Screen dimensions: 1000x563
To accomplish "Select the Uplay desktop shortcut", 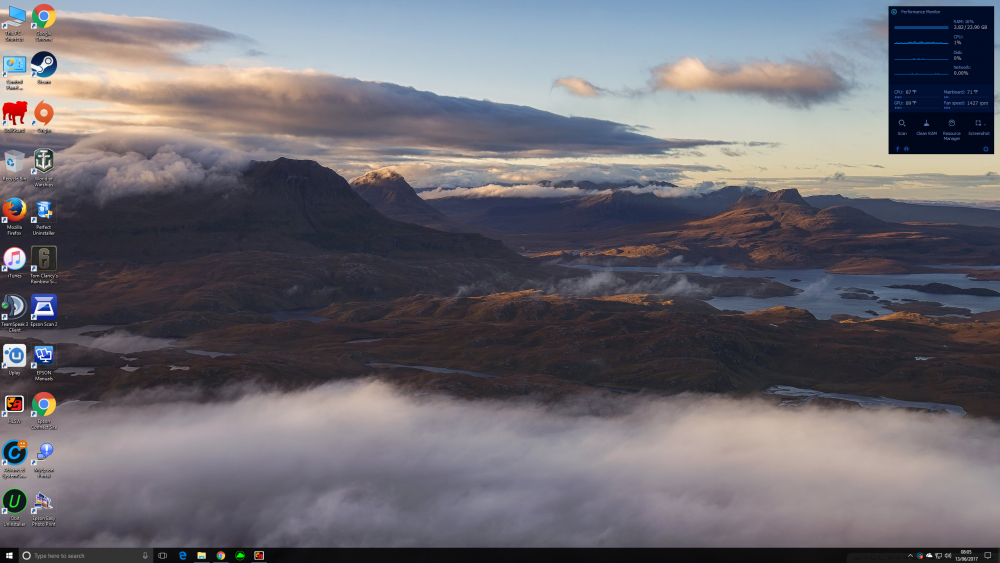I will pyautogui.click(x=14, y=356).
